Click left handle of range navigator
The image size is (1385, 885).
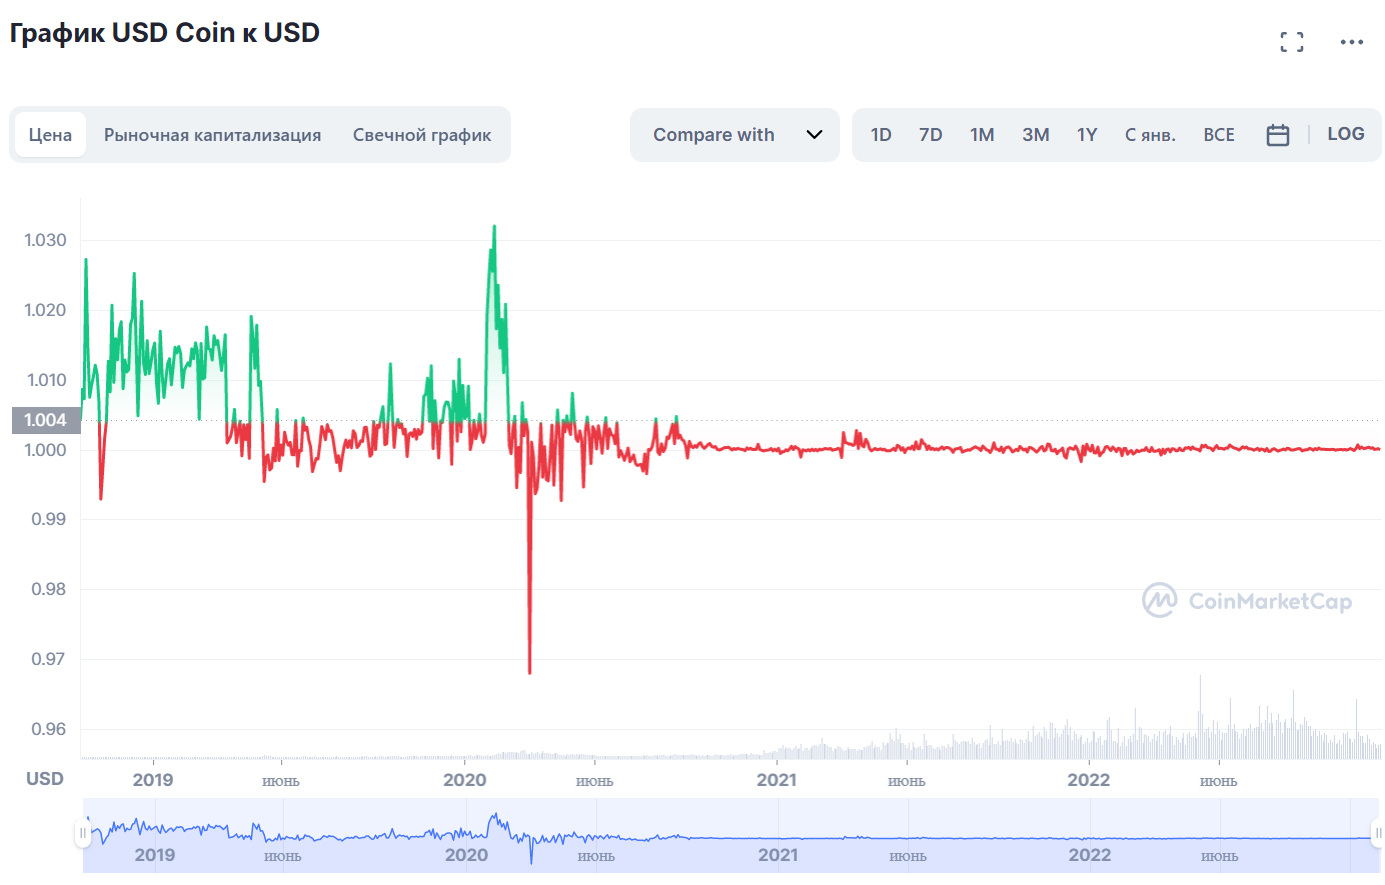pos(83,833)
